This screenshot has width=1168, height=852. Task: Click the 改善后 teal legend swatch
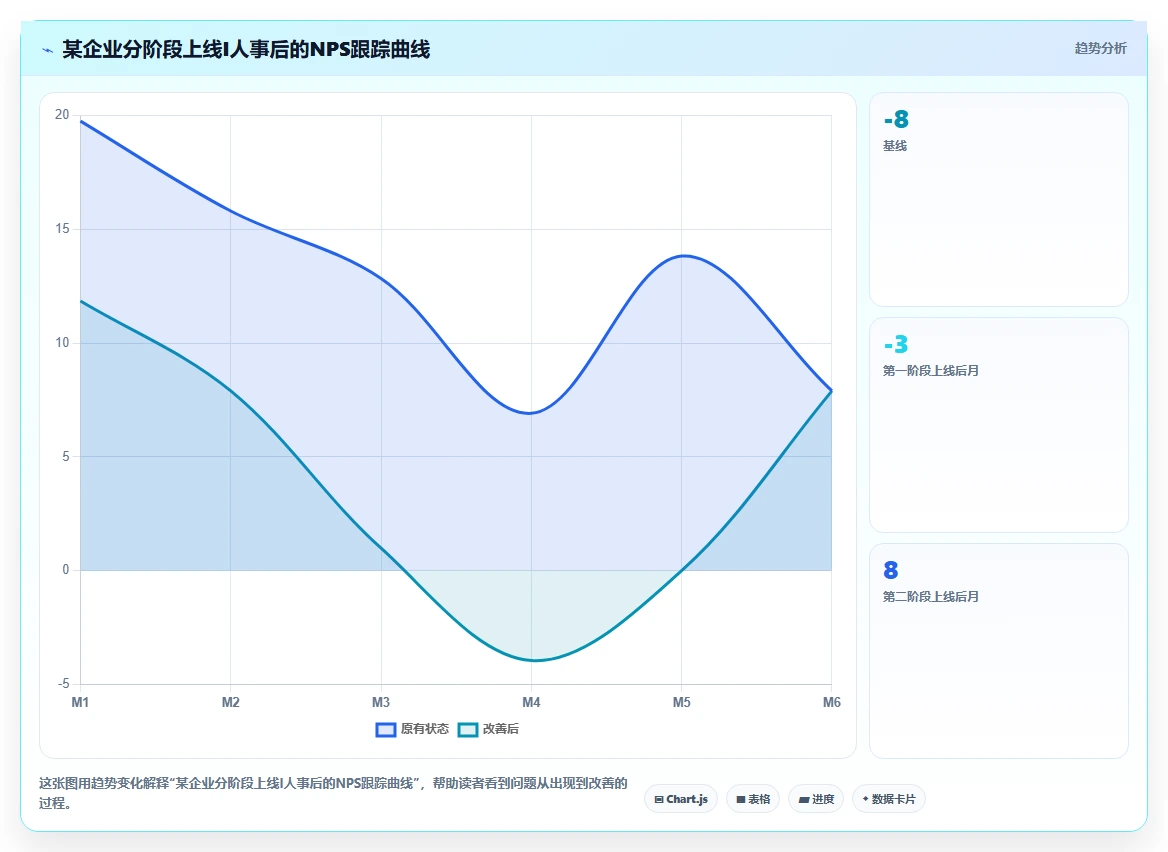[x=467, y=730]
